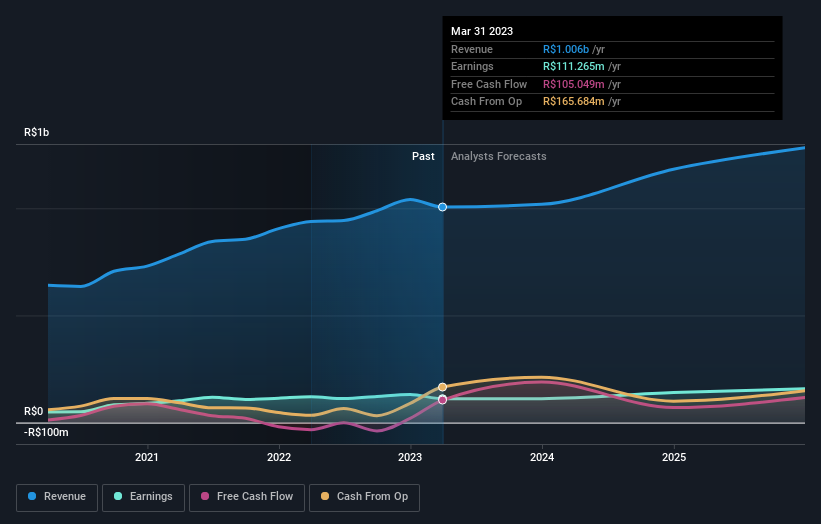This screenshot has width=821, height=524.
Task: Toggle the Earnings legend button
Action: click(143, 497)
